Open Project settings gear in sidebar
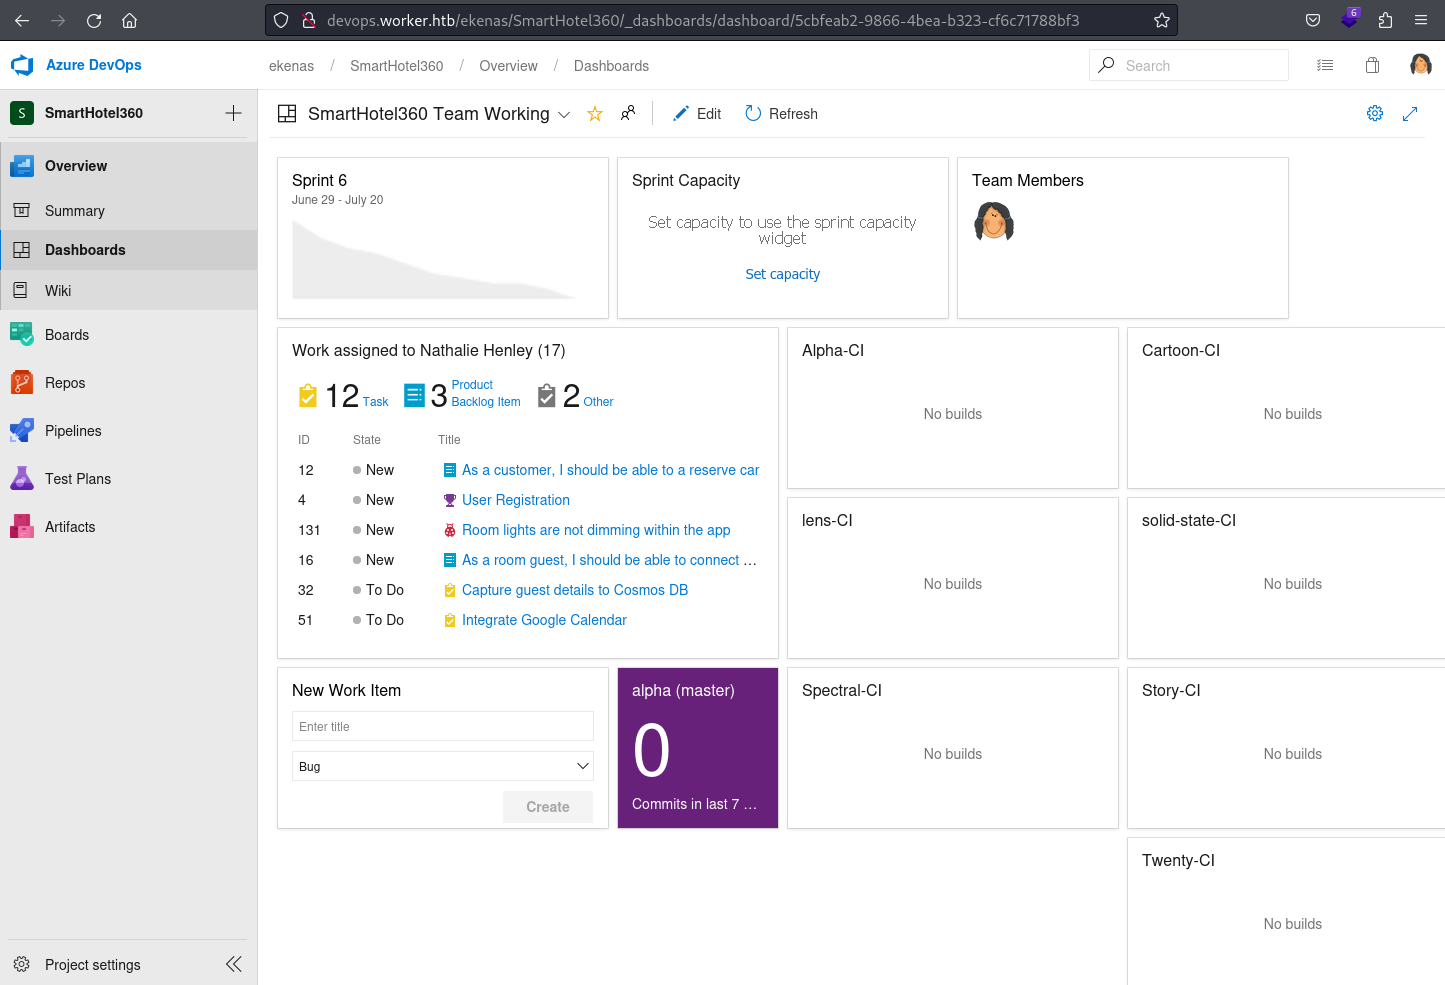 [22, 964]
